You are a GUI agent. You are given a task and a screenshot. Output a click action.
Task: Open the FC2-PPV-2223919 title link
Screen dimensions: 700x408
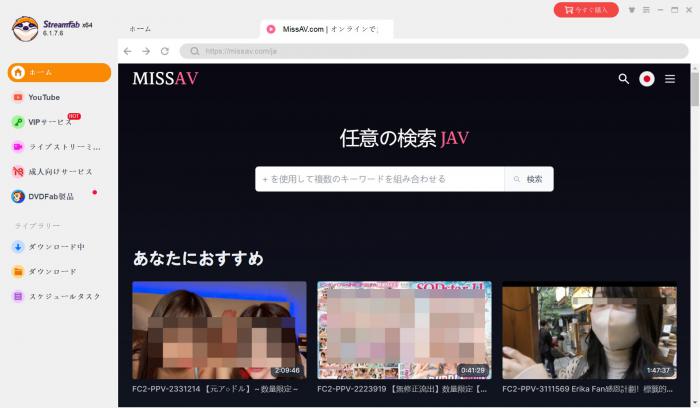click(x=402, y=389)
